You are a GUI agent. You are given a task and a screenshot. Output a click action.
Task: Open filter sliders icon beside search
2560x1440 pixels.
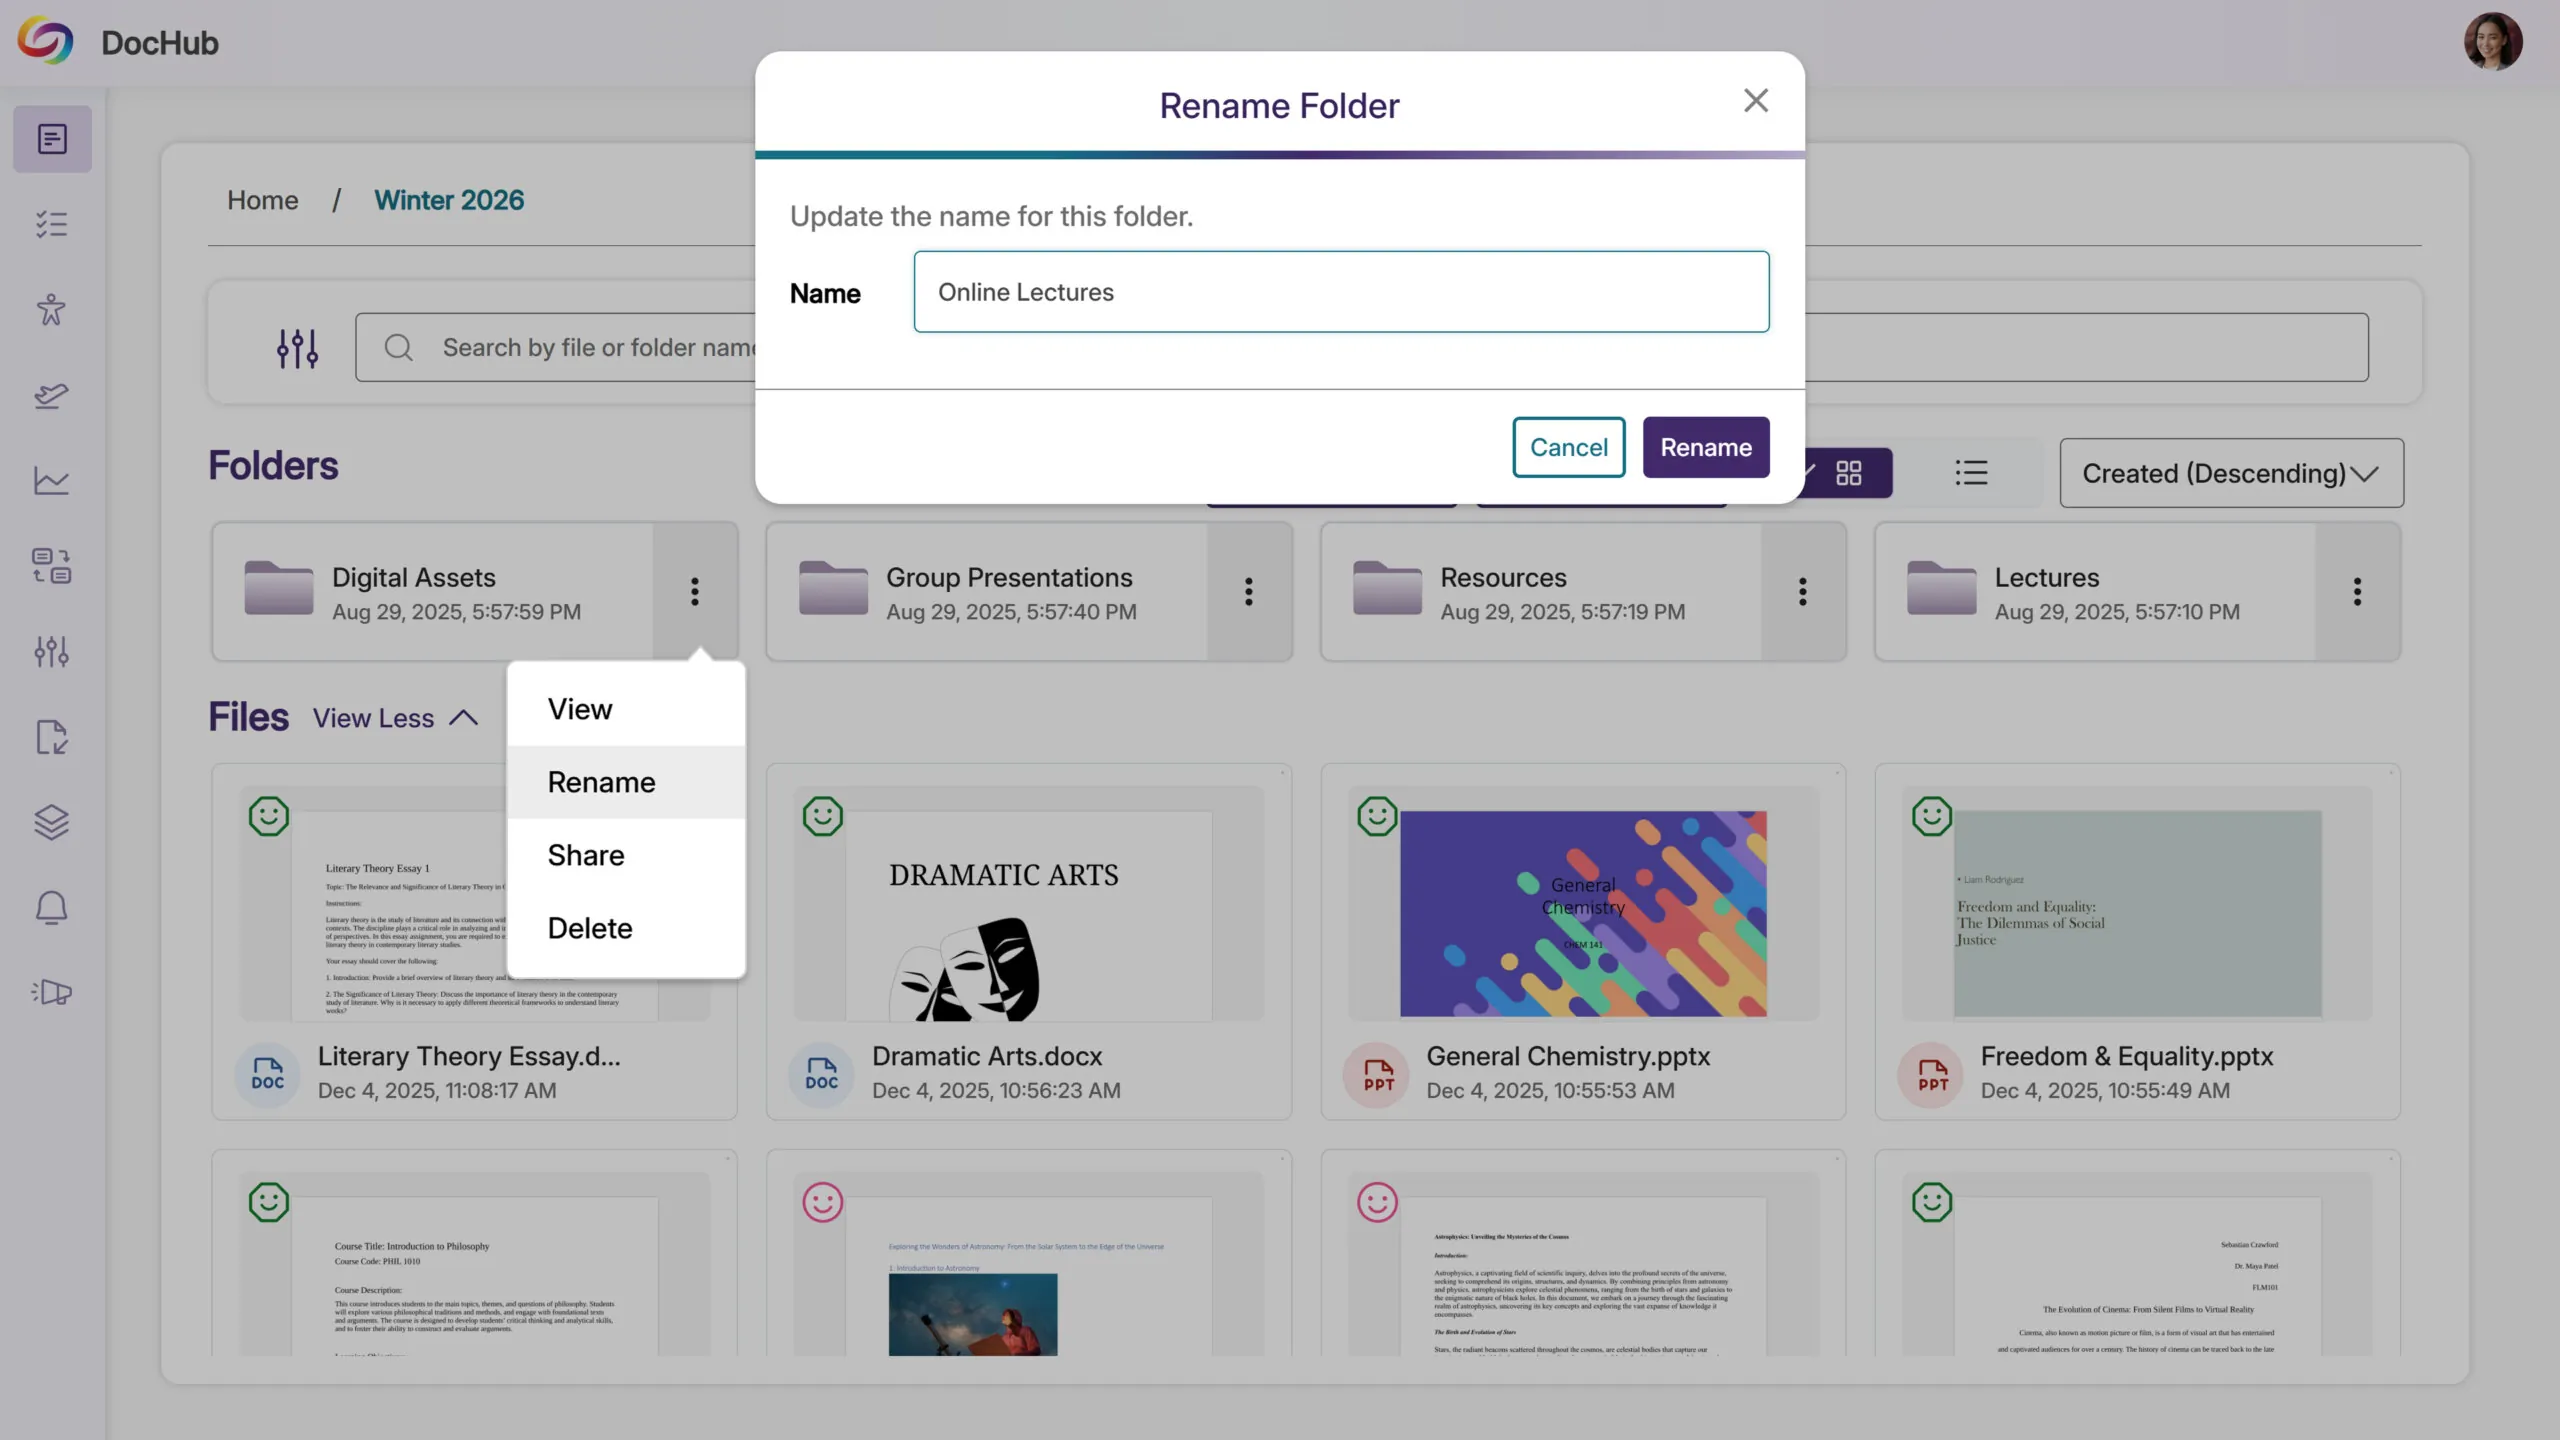pos(297,348)
